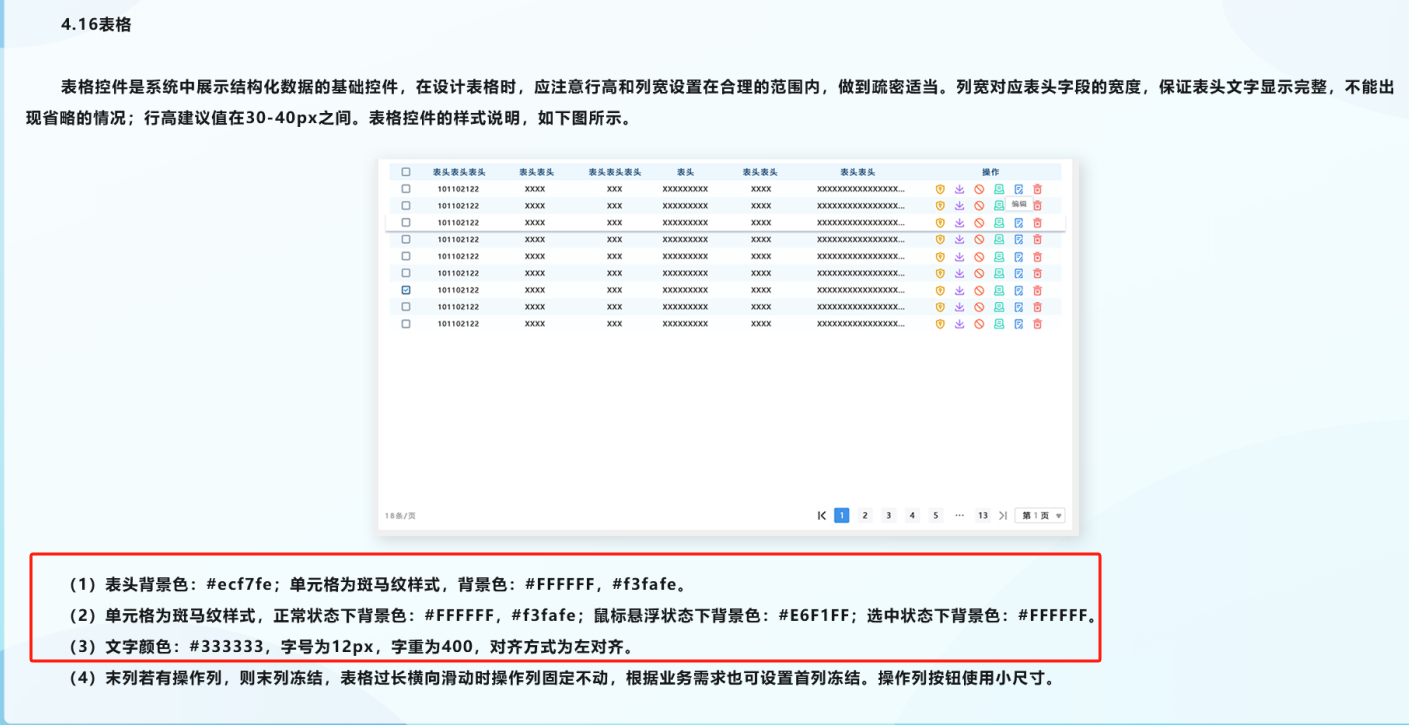The height and width of the screenshot is (725, 1409).
Task: Tick the checkbox in the first data row
Action: [x=406, y=189]
